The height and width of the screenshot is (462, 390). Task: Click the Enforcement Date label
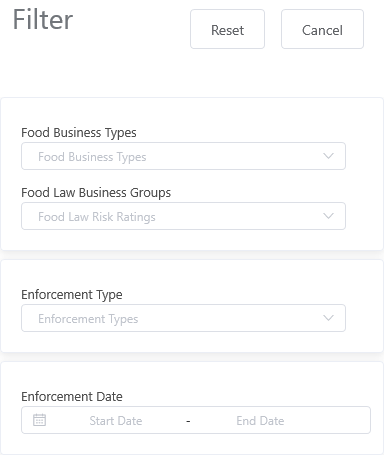72,397
